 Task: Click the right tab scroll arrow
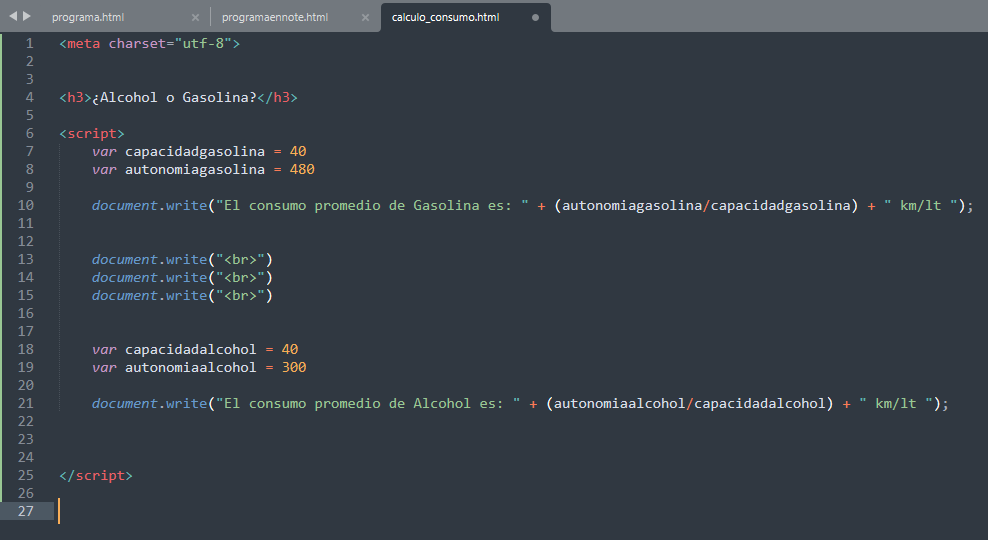[27, 16]
